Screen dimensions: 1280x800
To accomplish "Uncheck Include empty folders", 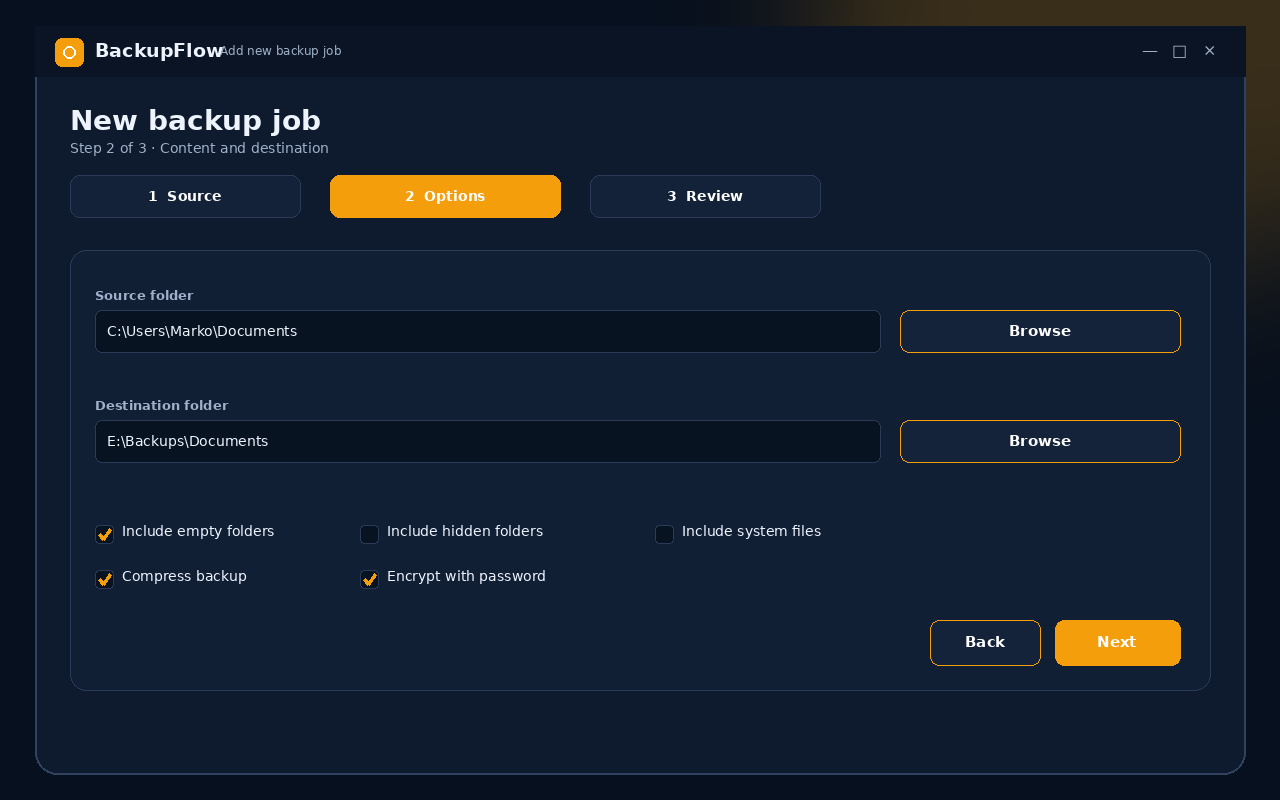I will click(x=104, y=534).
